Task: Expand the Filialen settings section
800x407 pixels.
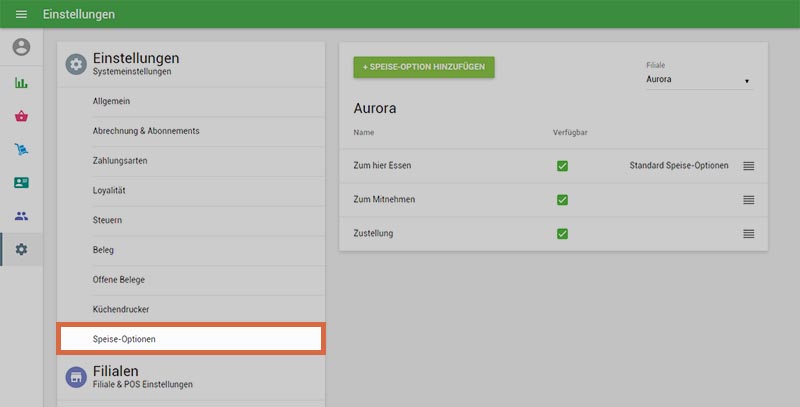Action: click(190, 376)
